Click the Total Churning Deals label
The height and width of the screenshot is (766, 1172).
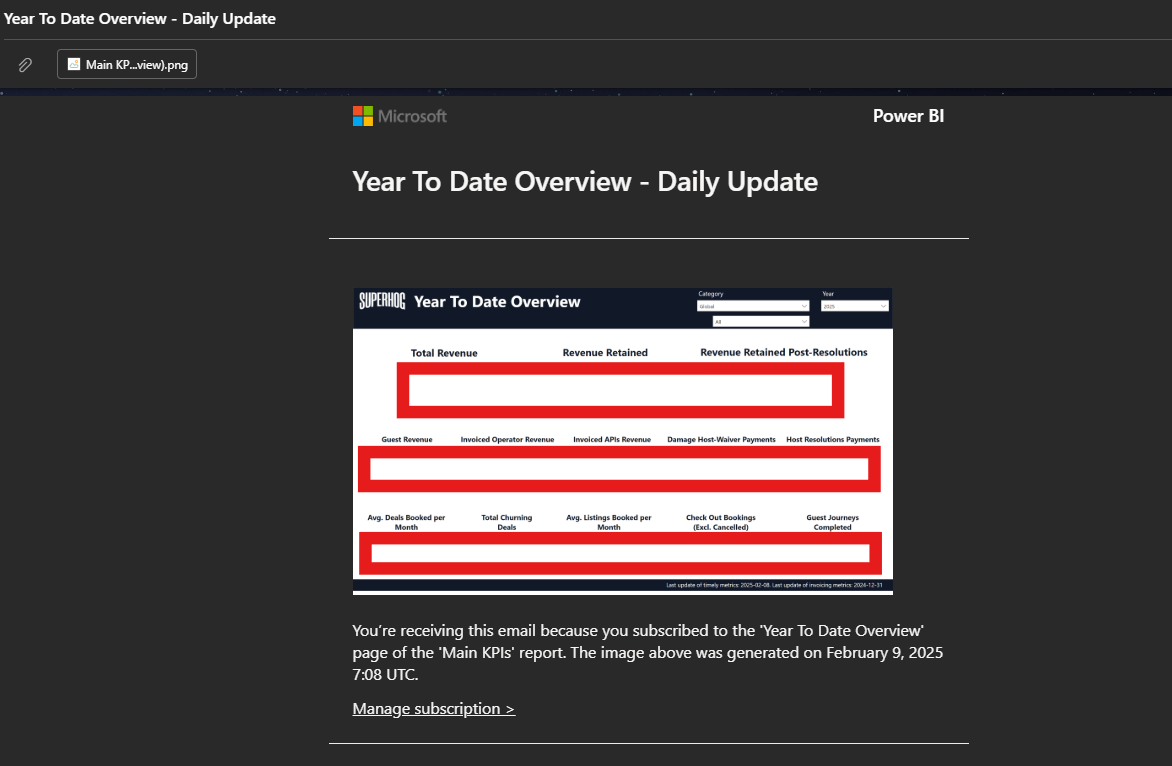pos(507,522)
